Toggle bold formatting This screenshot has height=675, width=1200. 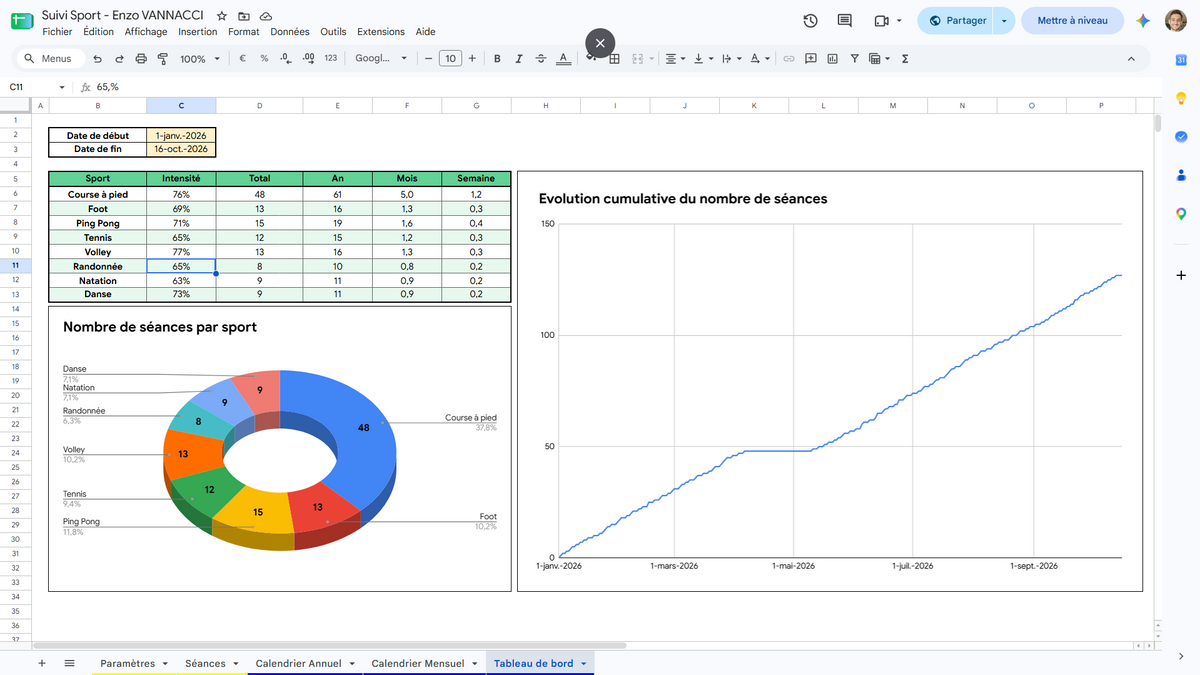tap(497, 59)
